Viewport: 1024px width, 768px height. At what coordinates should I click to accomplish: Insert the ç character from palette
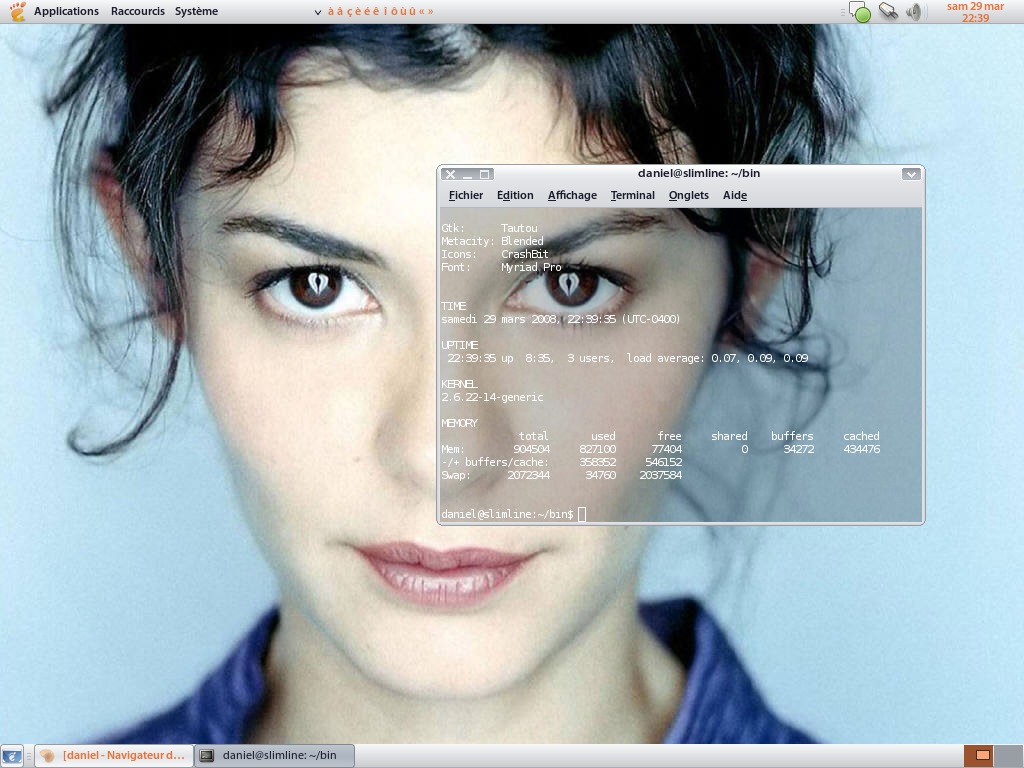tap(349, 11)
